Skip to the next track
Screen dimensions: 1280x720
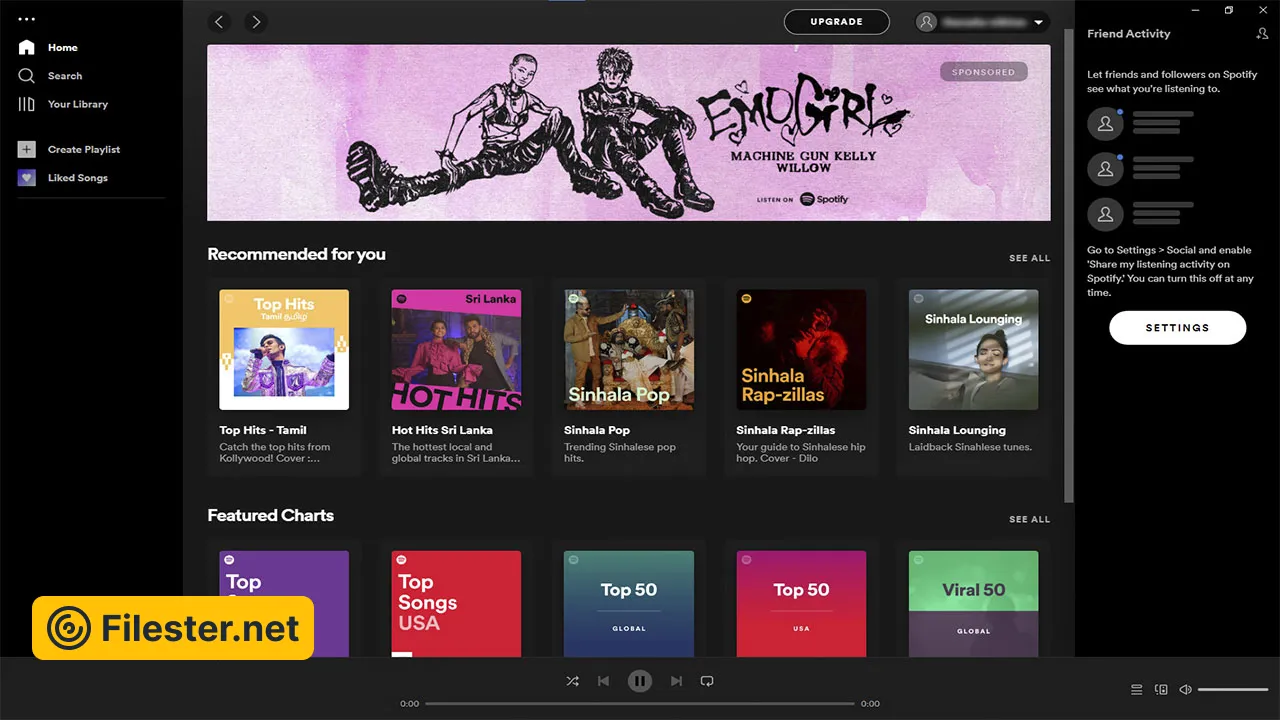[676, 681]
